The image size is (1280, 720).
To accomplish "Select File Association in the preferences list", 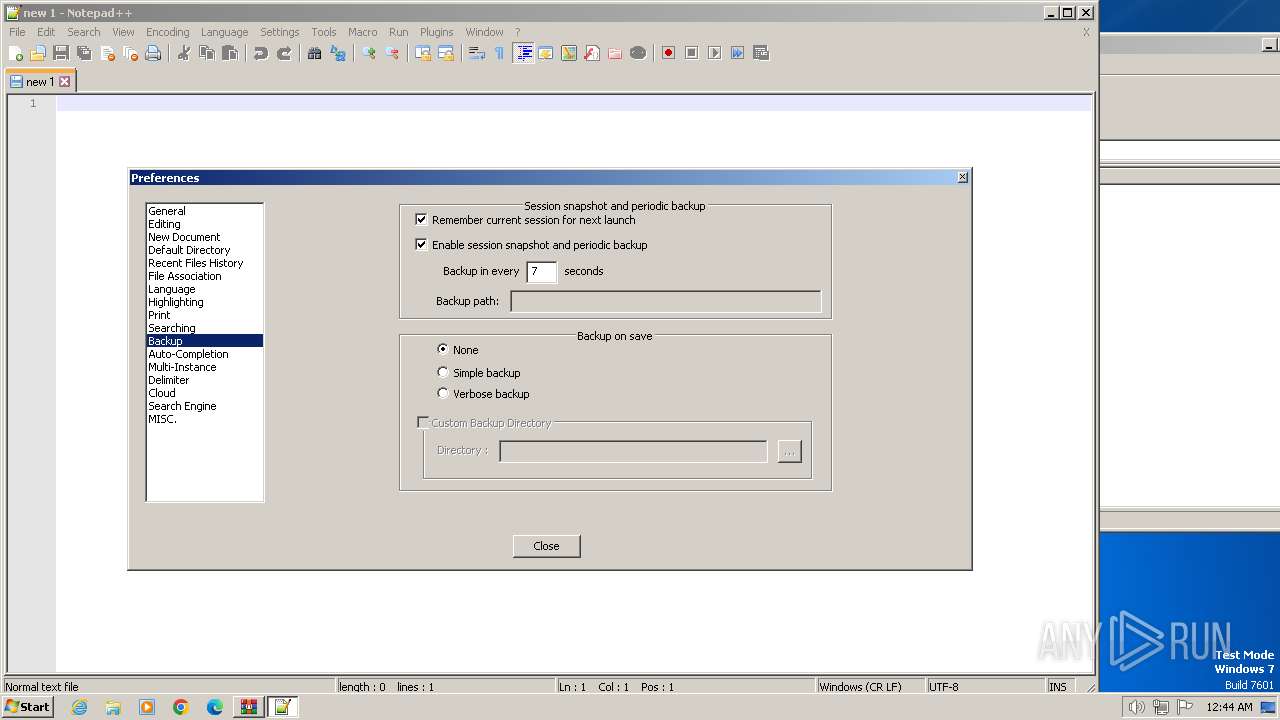I will coord(204,276).
